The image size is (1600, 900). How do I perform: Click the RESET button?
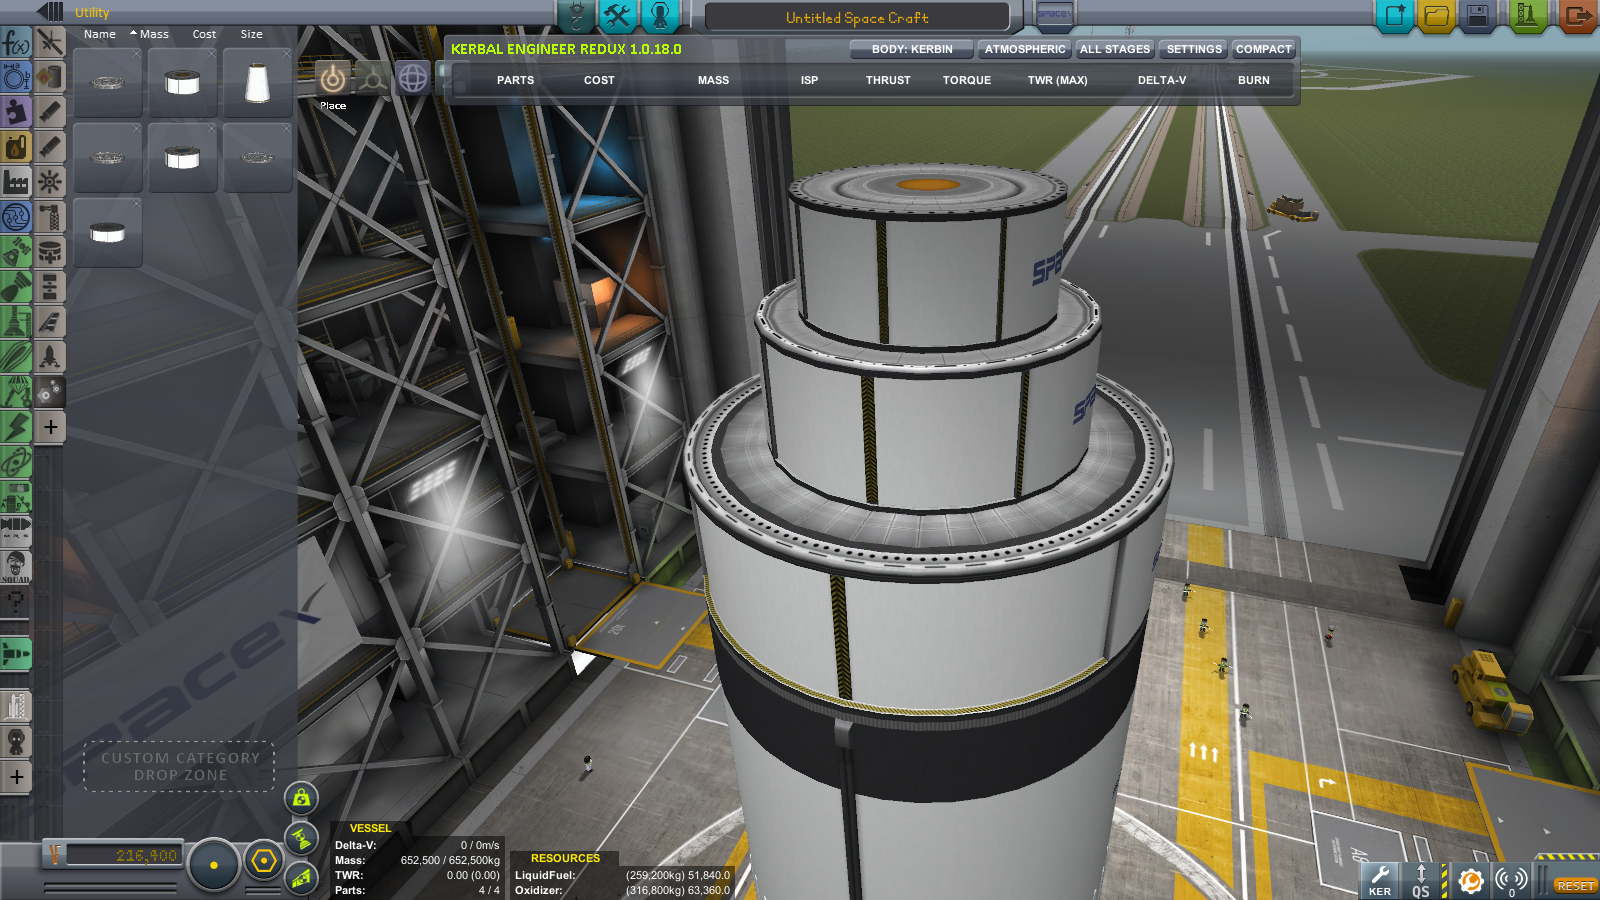pos(1575,886)
